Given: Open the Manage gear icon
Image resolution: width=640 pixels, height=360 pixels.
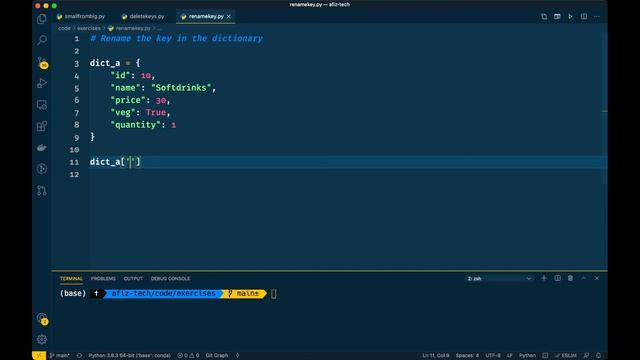Looking at the screenshot, I should [x=42, y=339].
